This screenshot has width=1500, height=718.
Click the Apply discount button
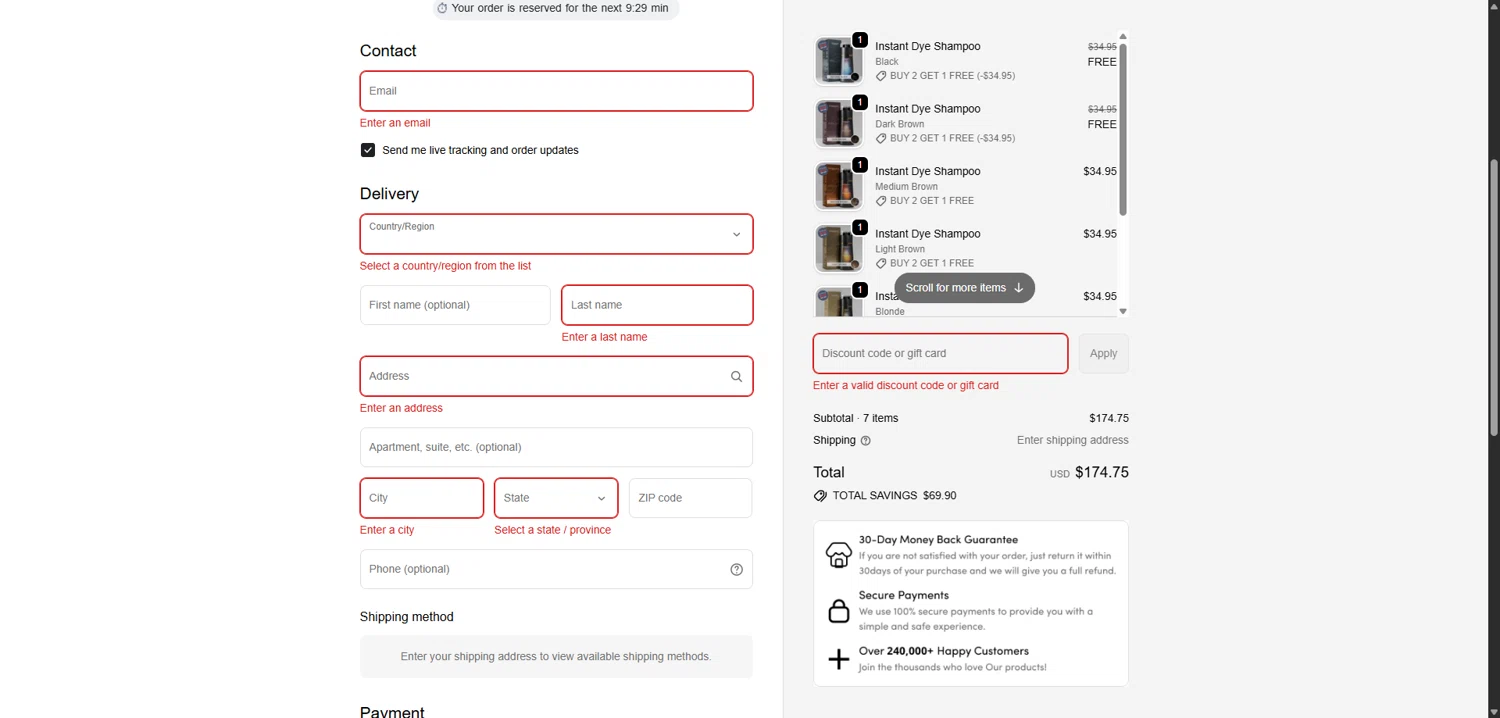pos(1103,354)
